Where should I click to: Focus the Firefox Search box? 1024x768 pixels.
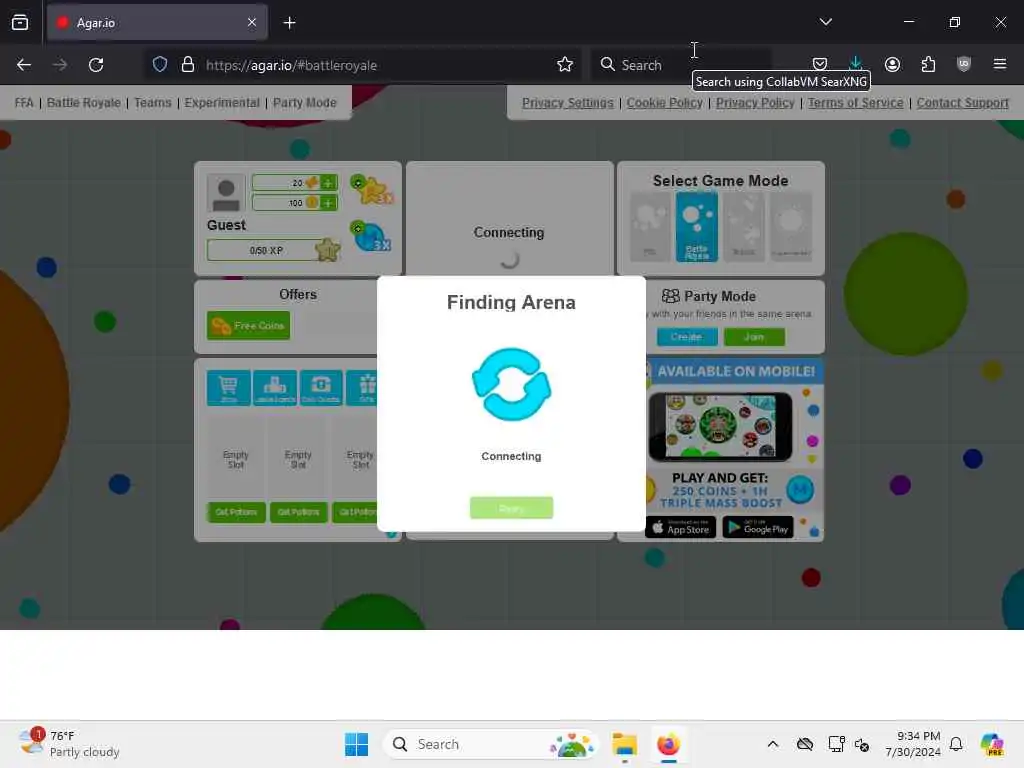click(682, 65)
